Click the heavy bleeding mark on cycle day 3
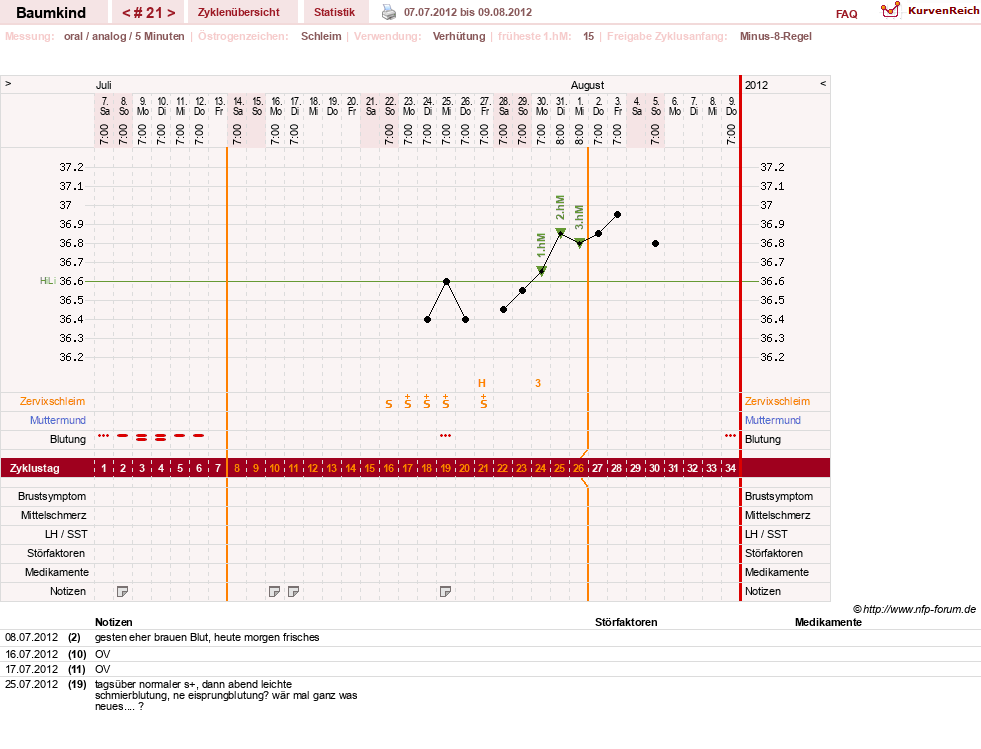Image resolution: width=981 pixels, height=749 pixels. (x=141, y=437)
